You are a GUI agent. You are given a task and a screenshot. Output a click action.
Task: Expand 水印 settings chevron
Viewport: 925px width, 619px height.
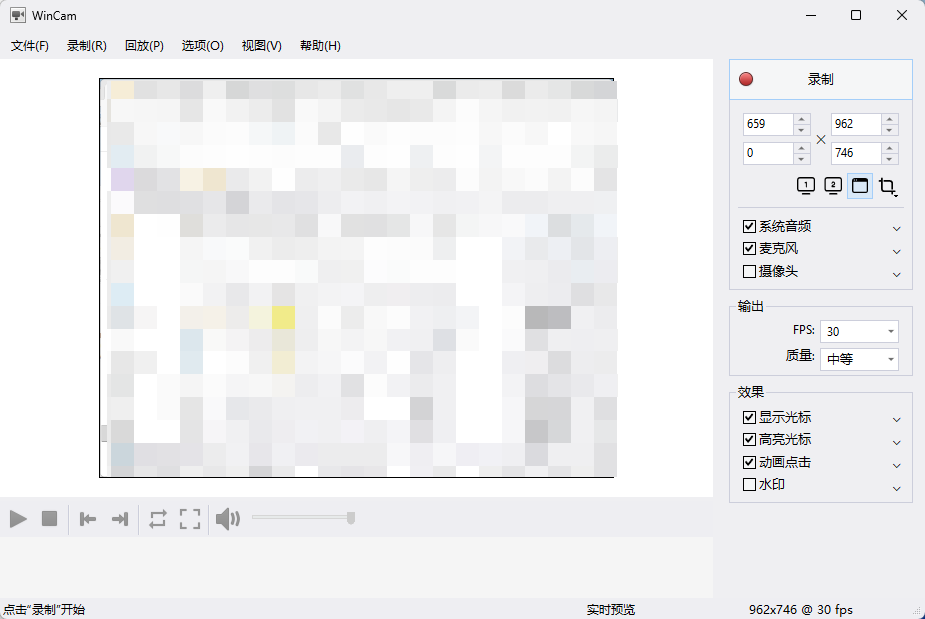pos(897,489)
